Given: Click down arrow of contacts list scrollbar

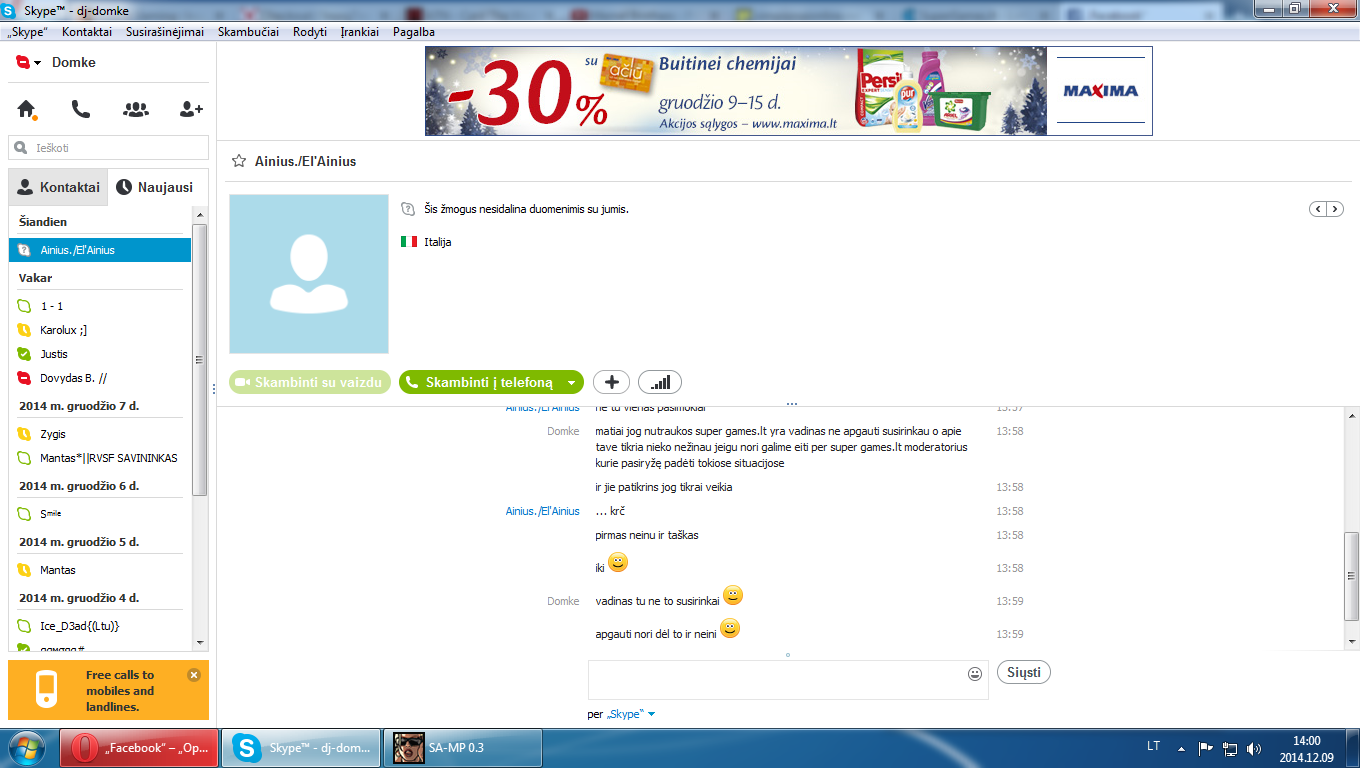Looking at the screenshot, I should click(200, 641).
